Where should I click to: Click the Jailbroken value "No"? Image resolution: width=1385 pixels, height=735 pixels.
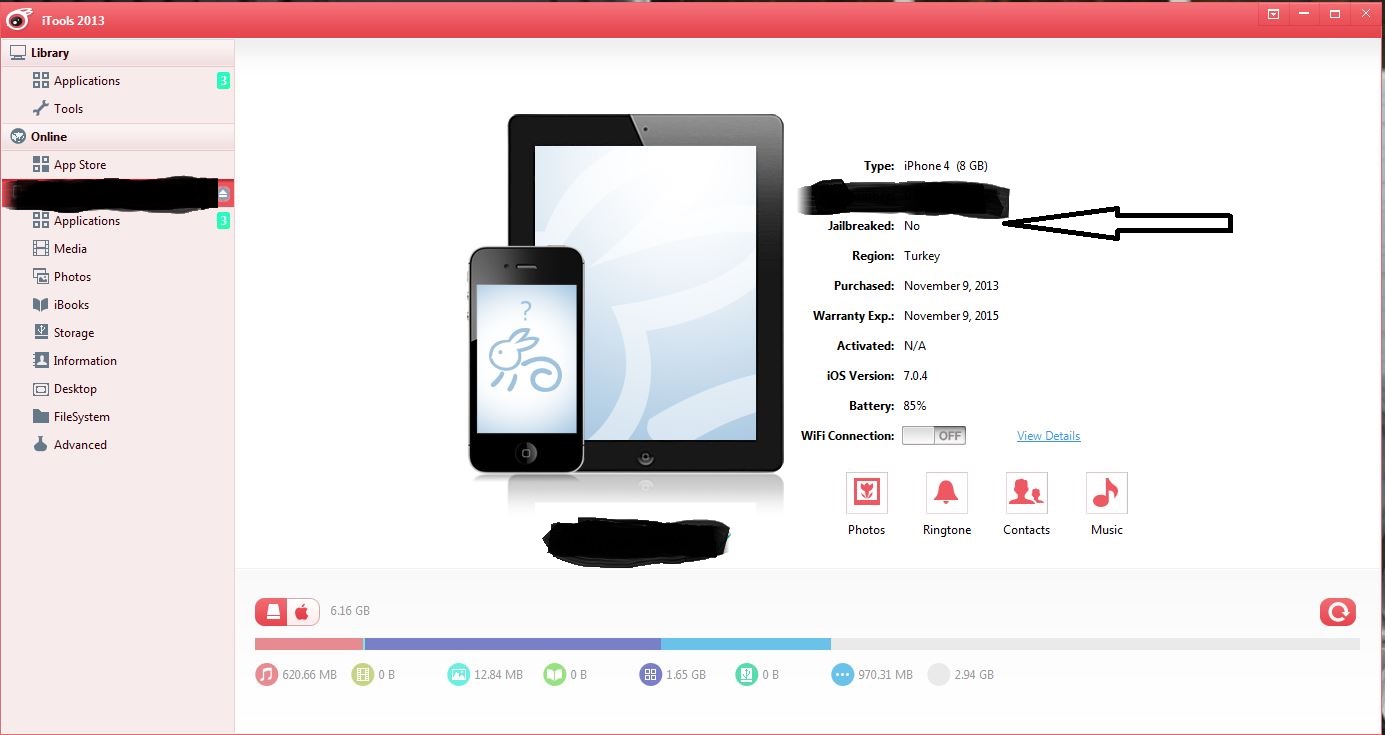coord(912,226)
